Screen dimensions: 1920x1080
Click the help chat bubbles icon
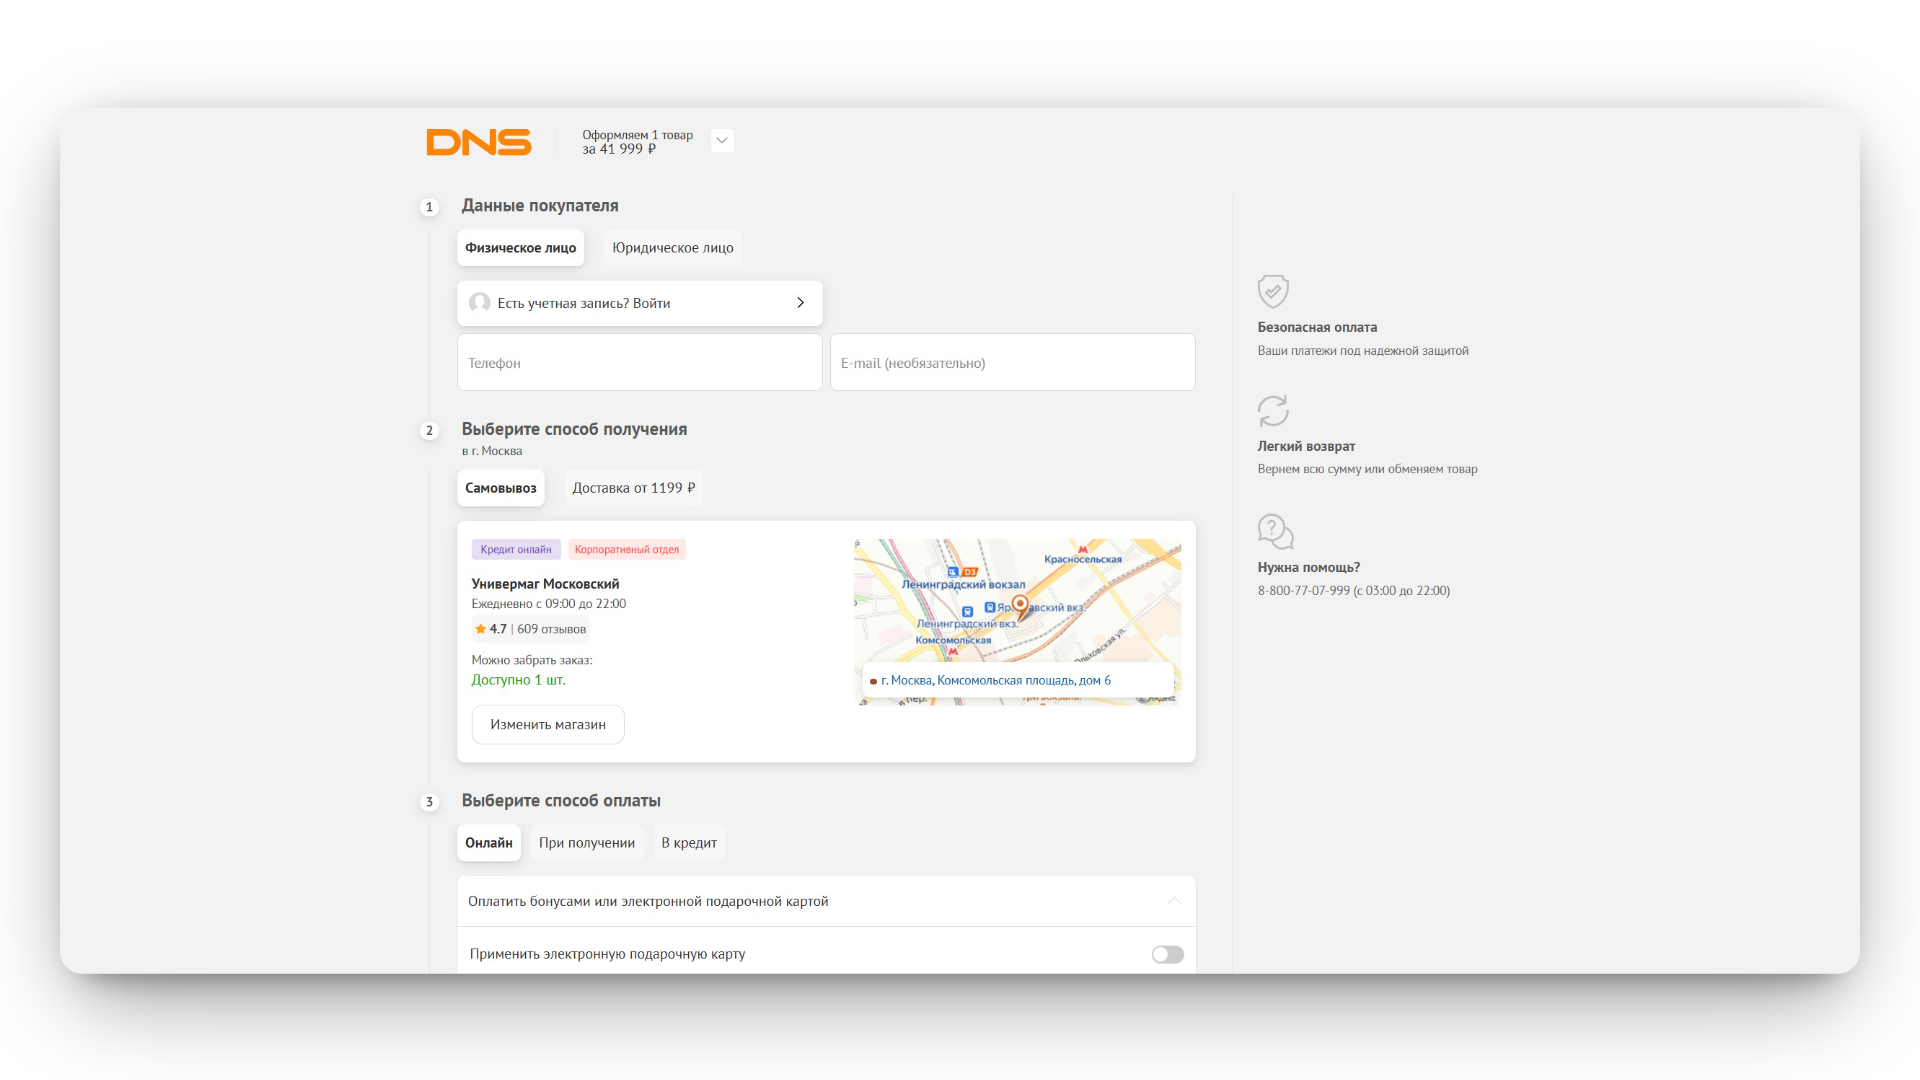[1275, 531]
